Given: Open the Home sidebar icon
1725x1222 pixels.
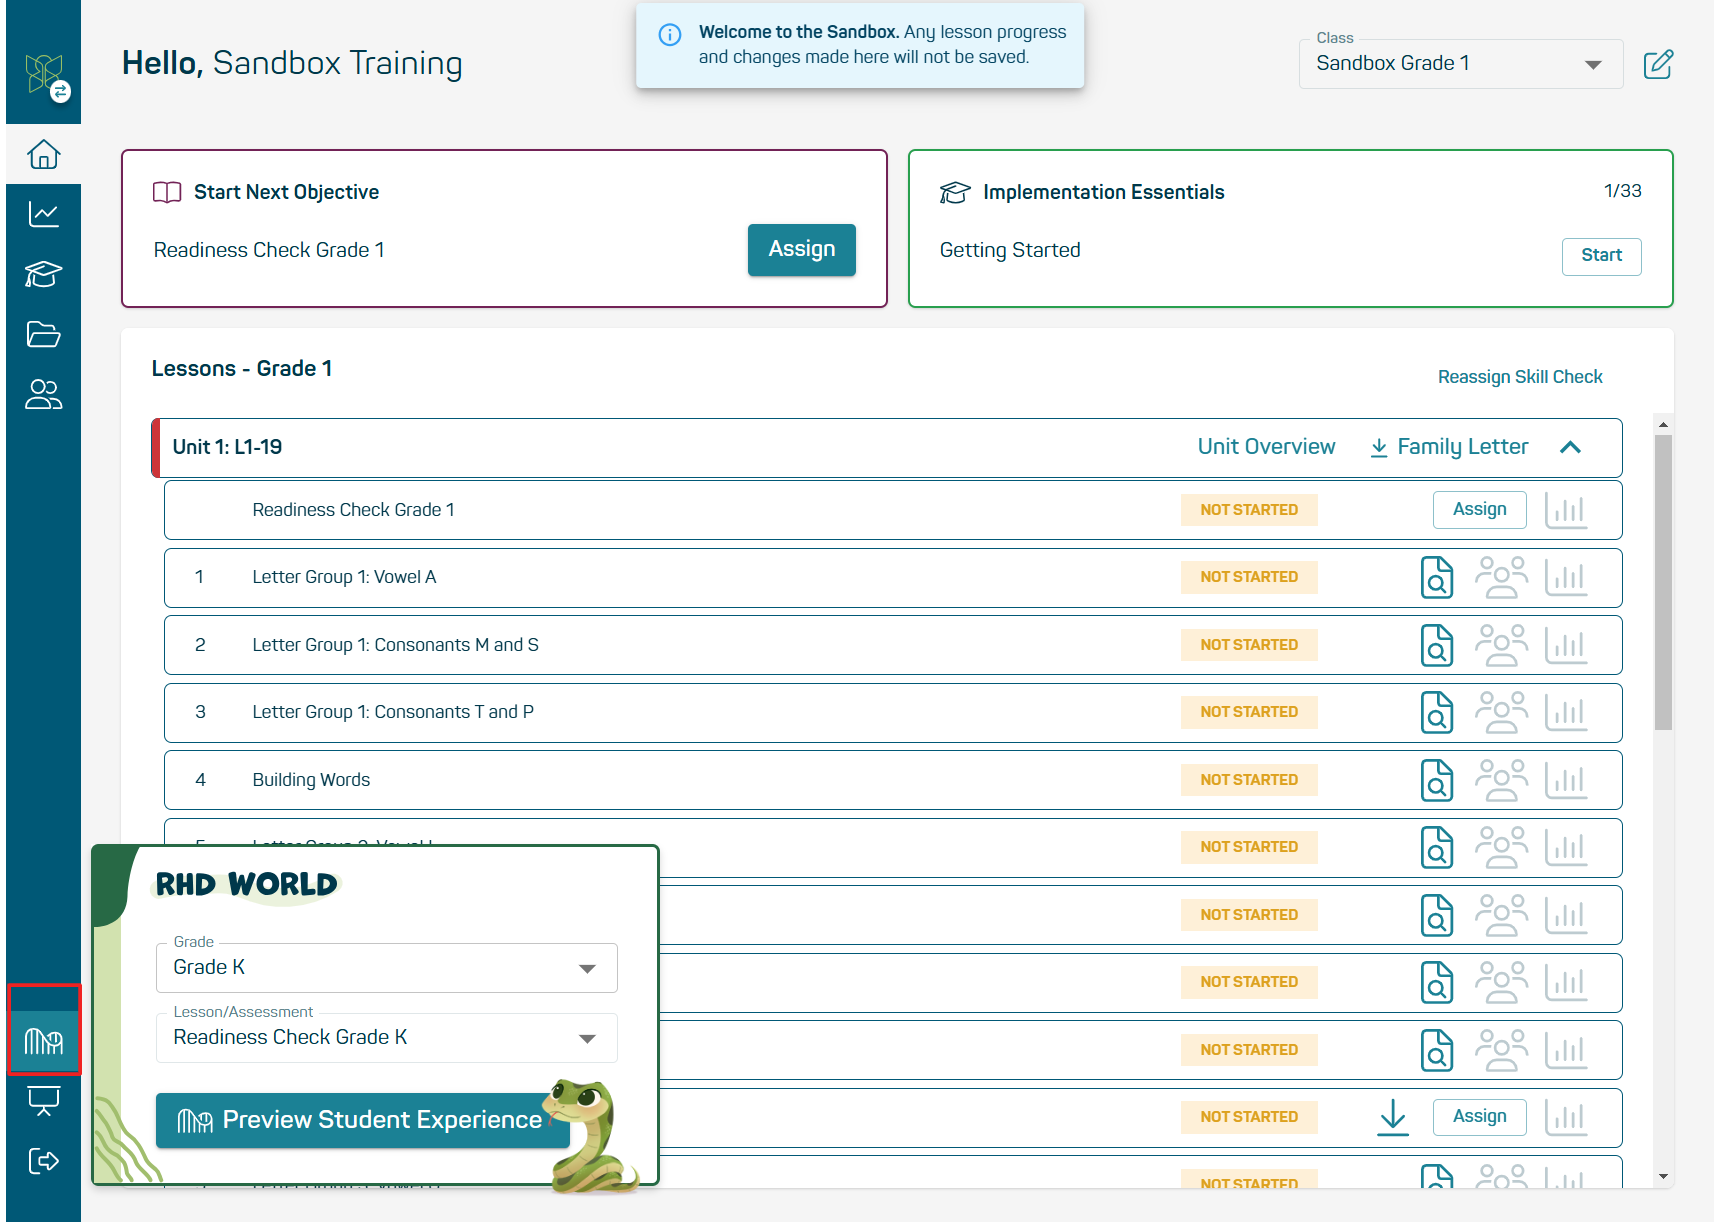Looking at the screenshot, I should (x=43, y=154).
